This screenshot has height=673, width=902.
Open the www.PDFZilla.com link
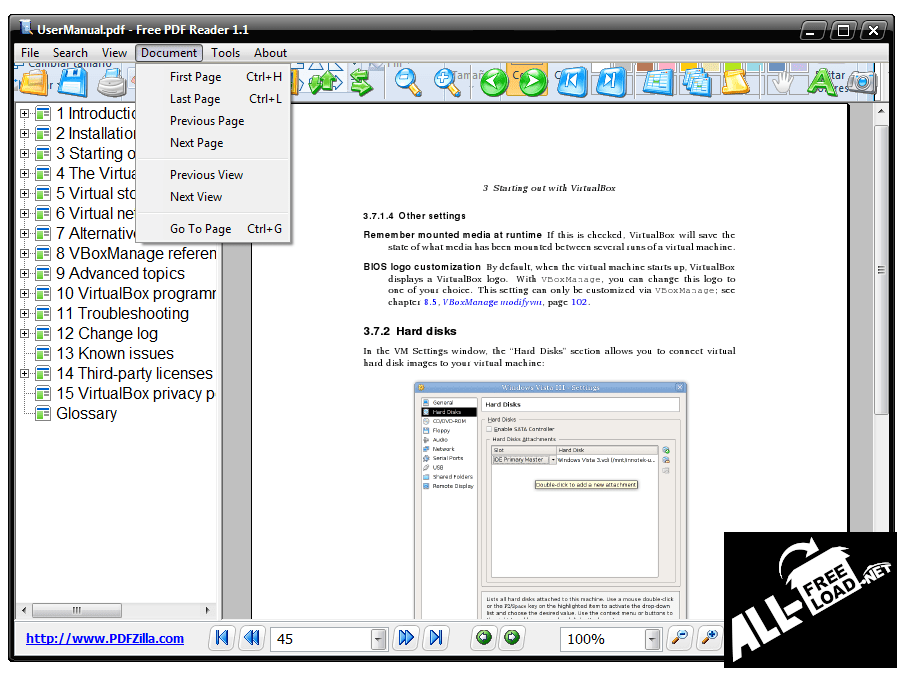click(x=105, y=638)
